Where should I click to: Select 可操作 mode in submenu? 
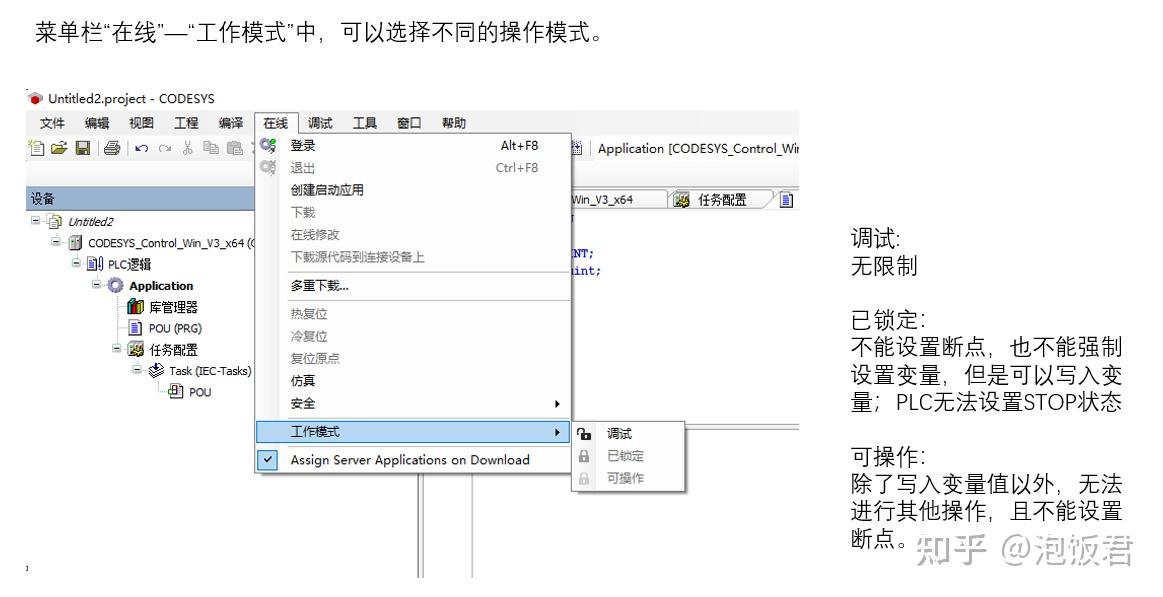[x=628, y=478]
